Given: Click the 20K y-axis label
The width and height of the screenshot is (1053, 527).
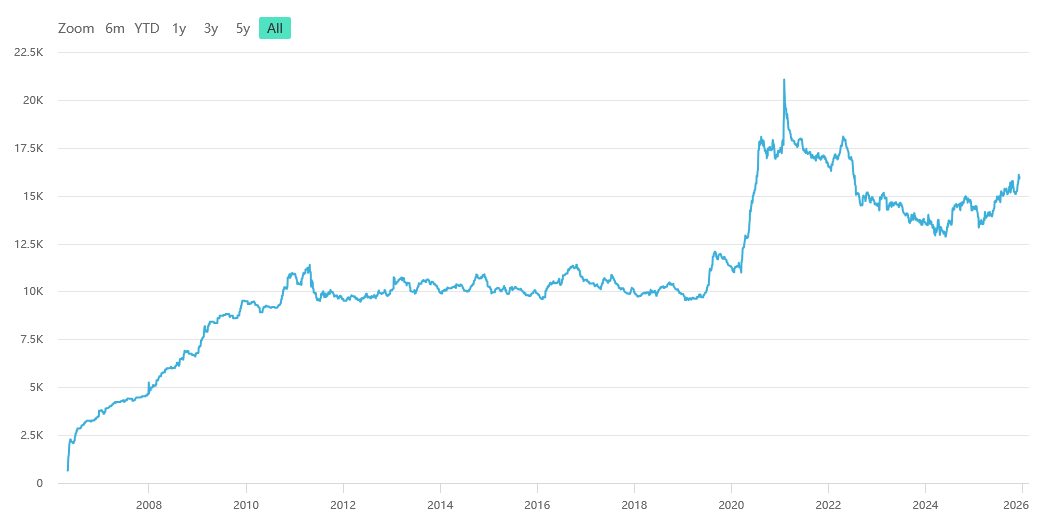Looking at the screenshot, I should tap(33, 100).
